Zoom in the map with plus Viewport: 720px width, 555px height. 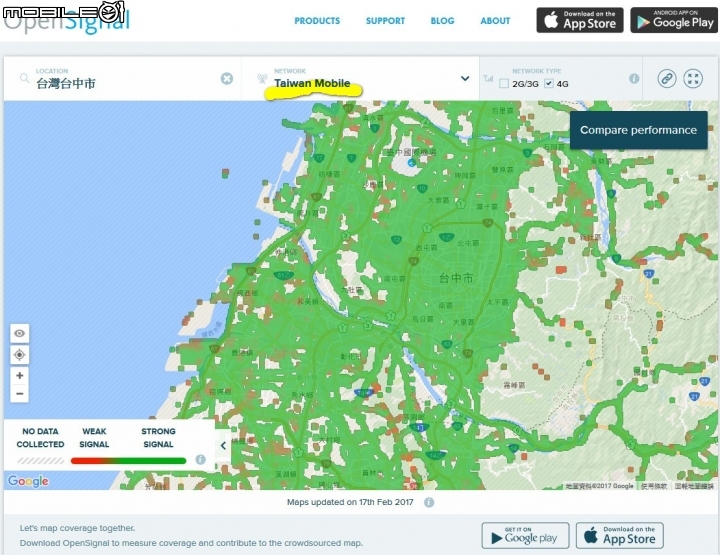tap(19, 376)
